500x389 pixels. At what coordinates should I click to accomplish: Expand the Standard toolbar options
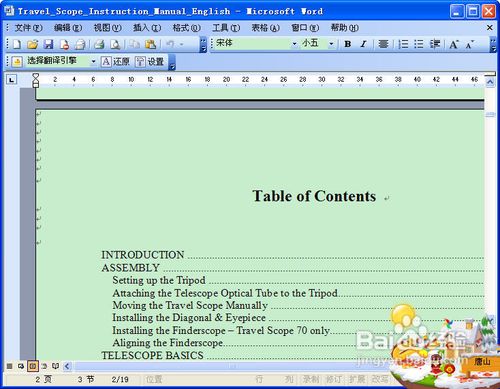203,45
